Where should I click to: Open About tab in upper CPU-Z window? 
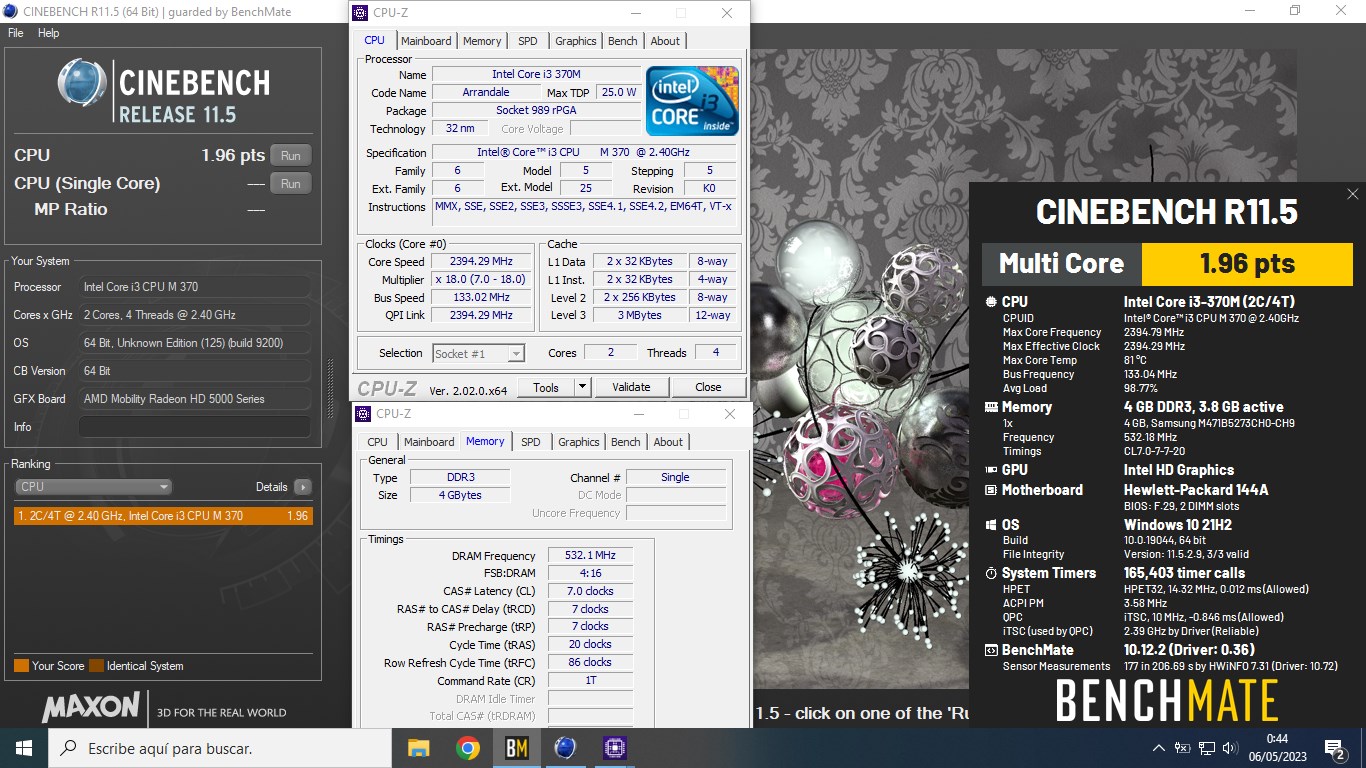[x=665, y=41]
